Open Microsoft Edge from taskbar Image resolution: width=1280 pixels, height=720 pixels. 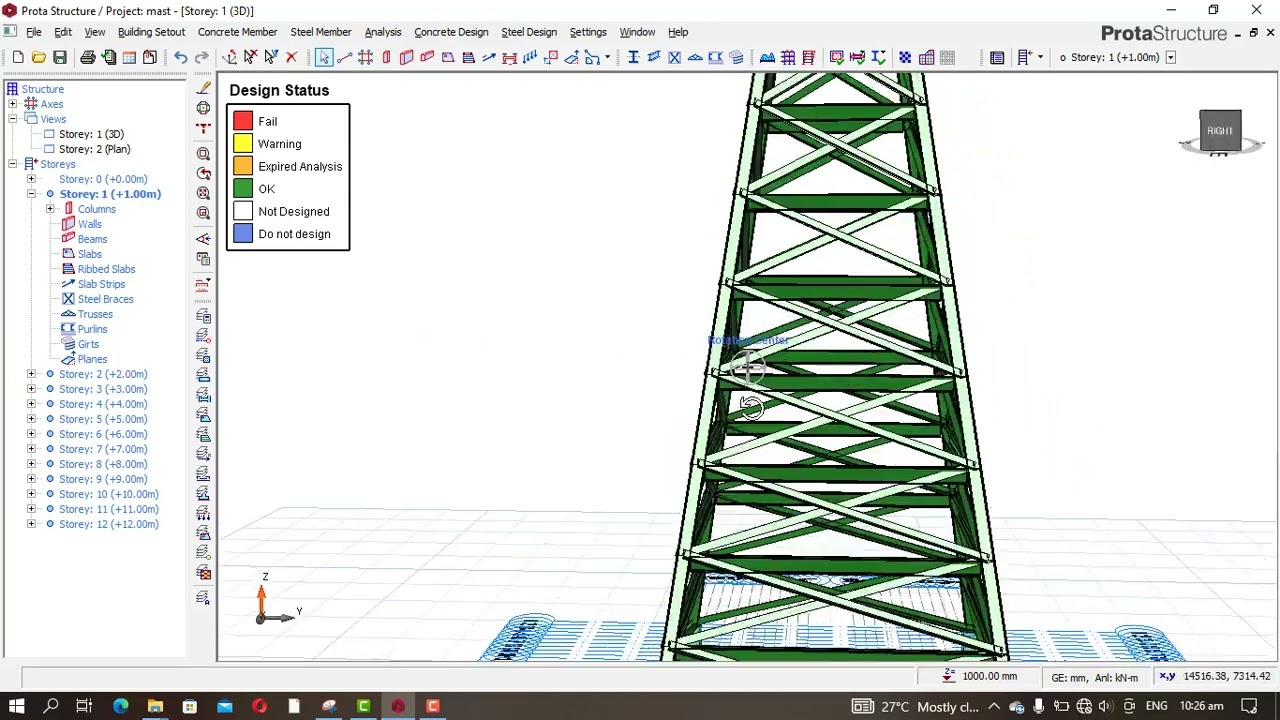pyautogui.click(x=120, y=706)
